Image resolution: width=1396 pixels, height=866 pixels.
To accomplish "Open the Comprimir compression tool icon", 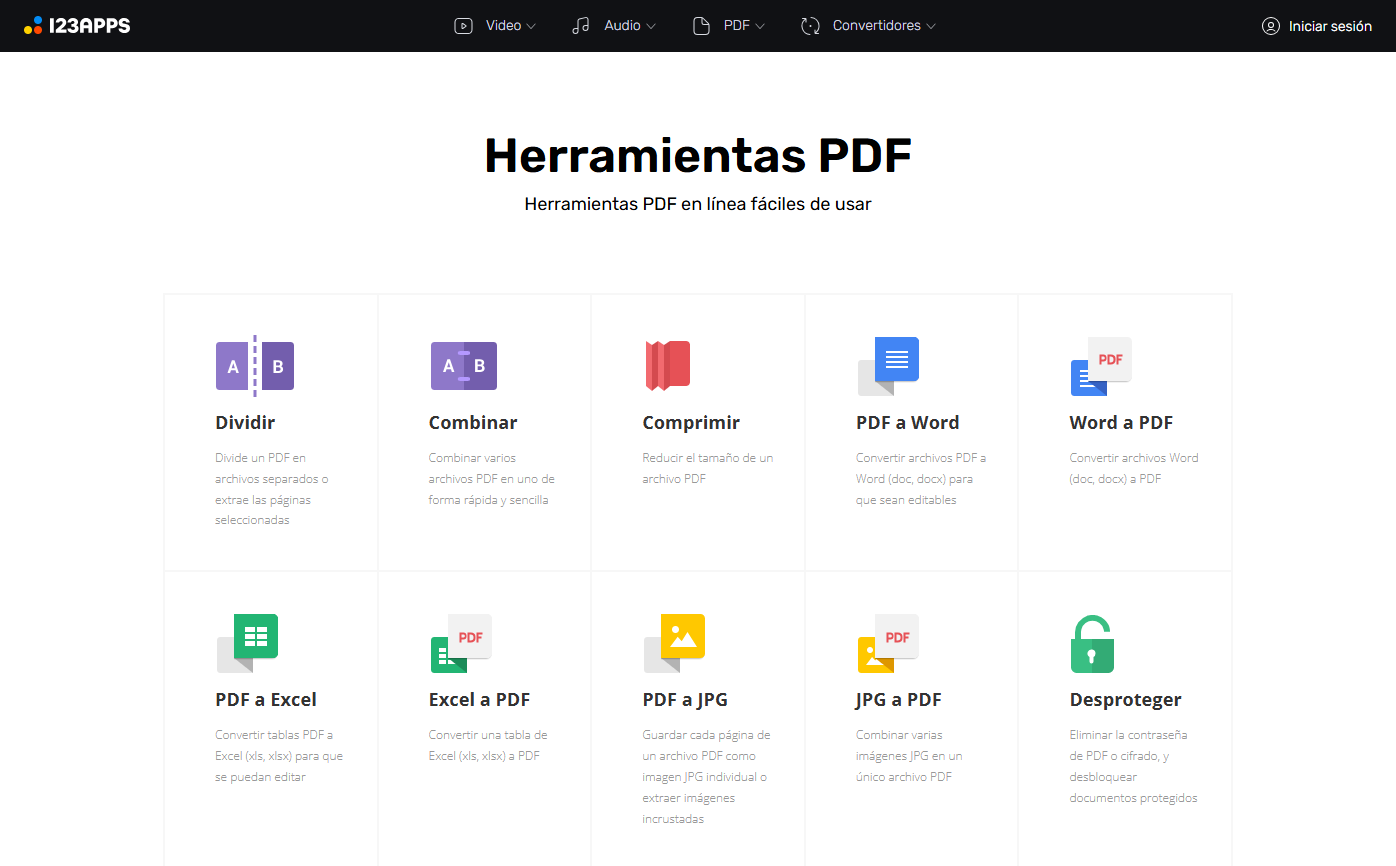I will 668,366.
